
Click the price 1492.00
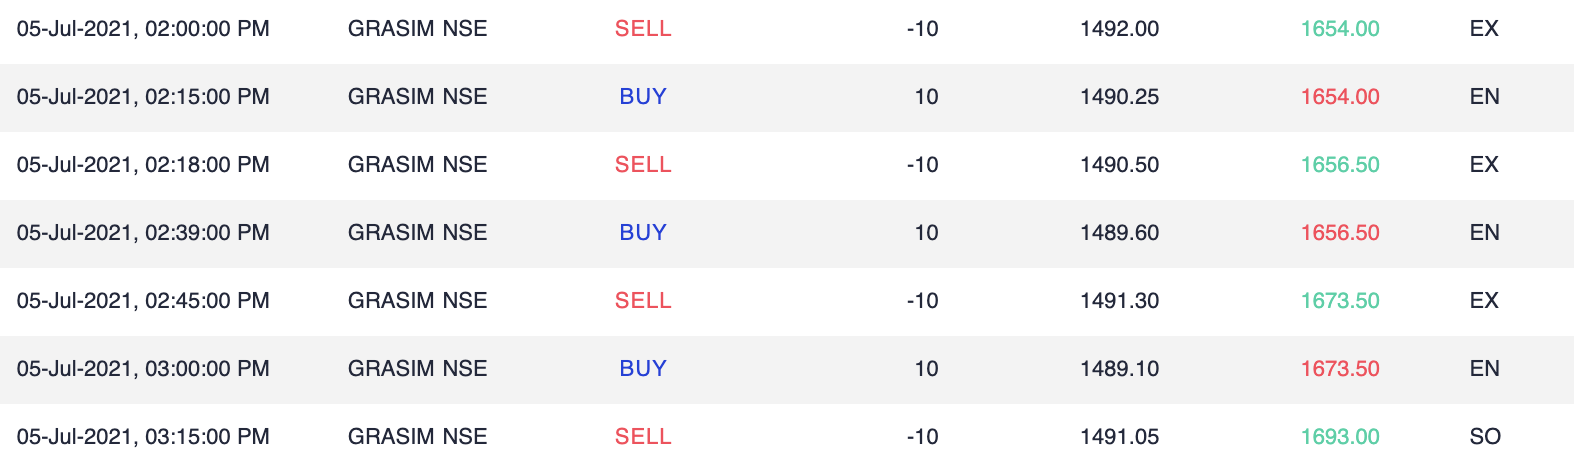1120,29
